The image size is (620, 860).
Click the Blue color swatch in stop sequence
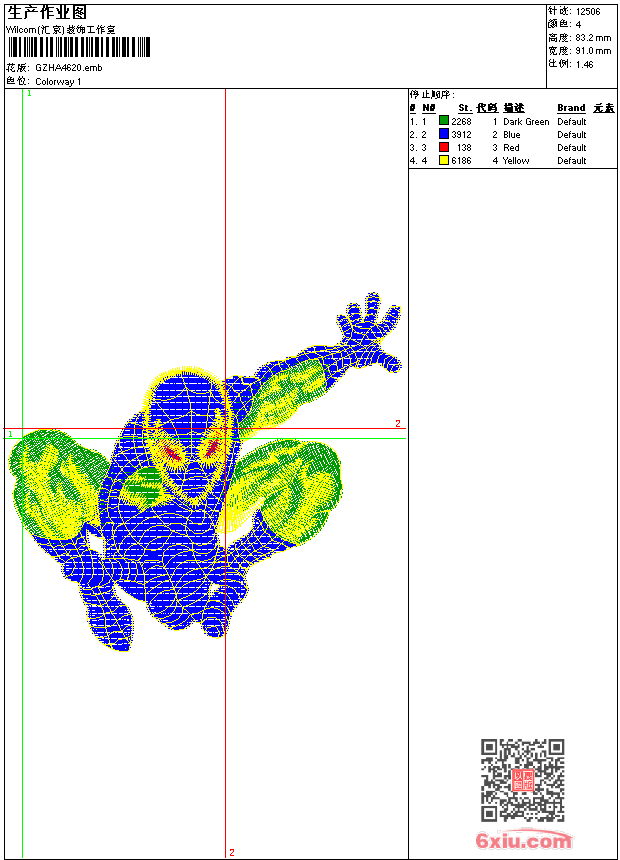pyautogui.click(x=444, y=134)
